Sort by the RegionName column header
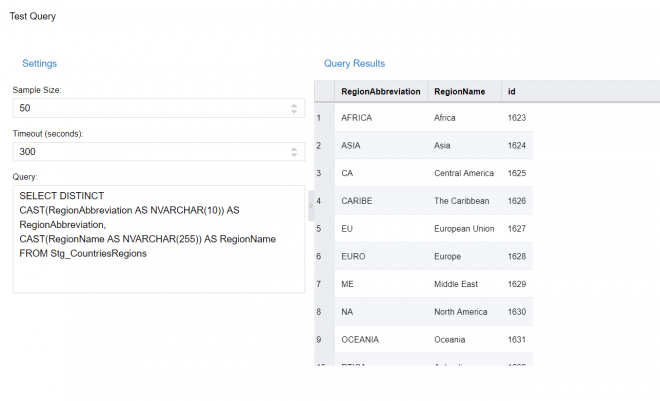This screenshot has height=401, width=660. click(460, 91)
